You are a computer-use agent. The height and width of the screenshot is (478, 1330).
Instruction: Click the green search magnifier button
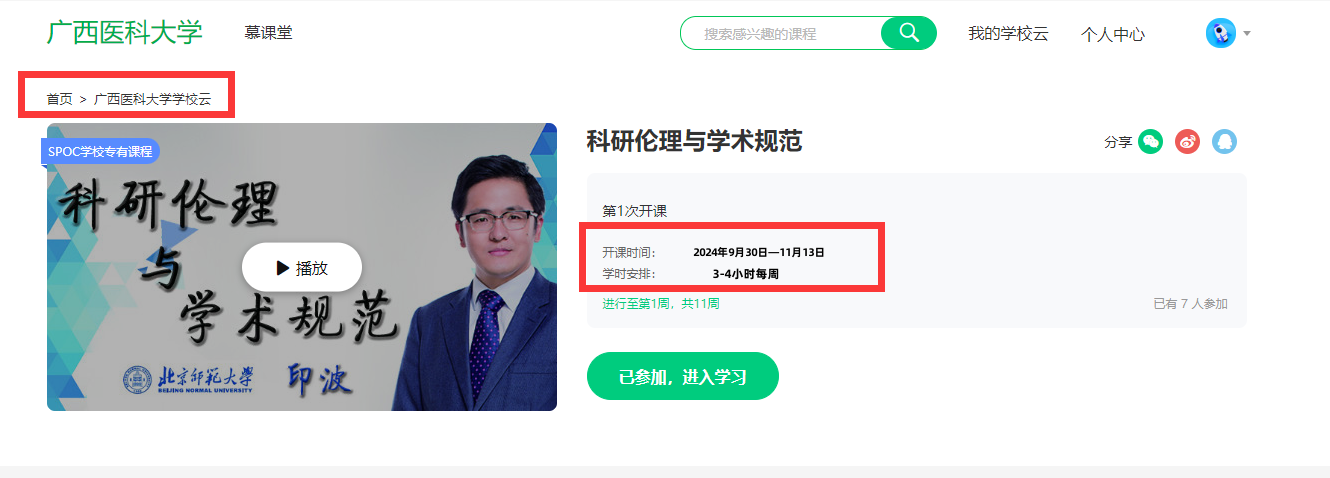(908, 33)
